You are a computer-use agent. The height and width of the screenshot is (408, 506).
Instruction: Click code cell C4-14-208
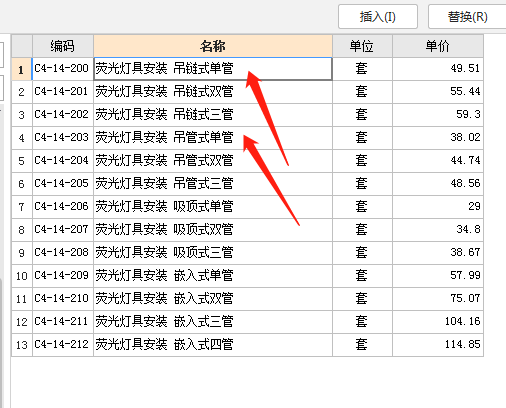point(63,253)
